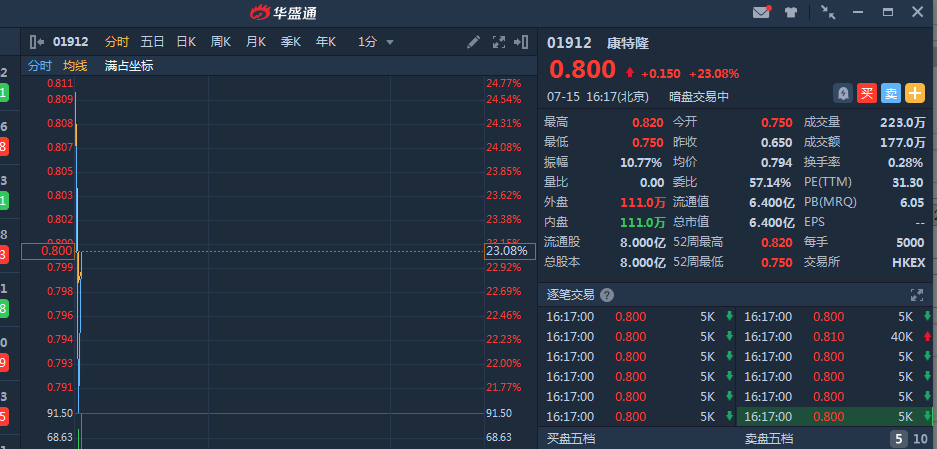Toggle the 均线 average line
This screenshot has width=937, height=449.
[x=75, y=66]
